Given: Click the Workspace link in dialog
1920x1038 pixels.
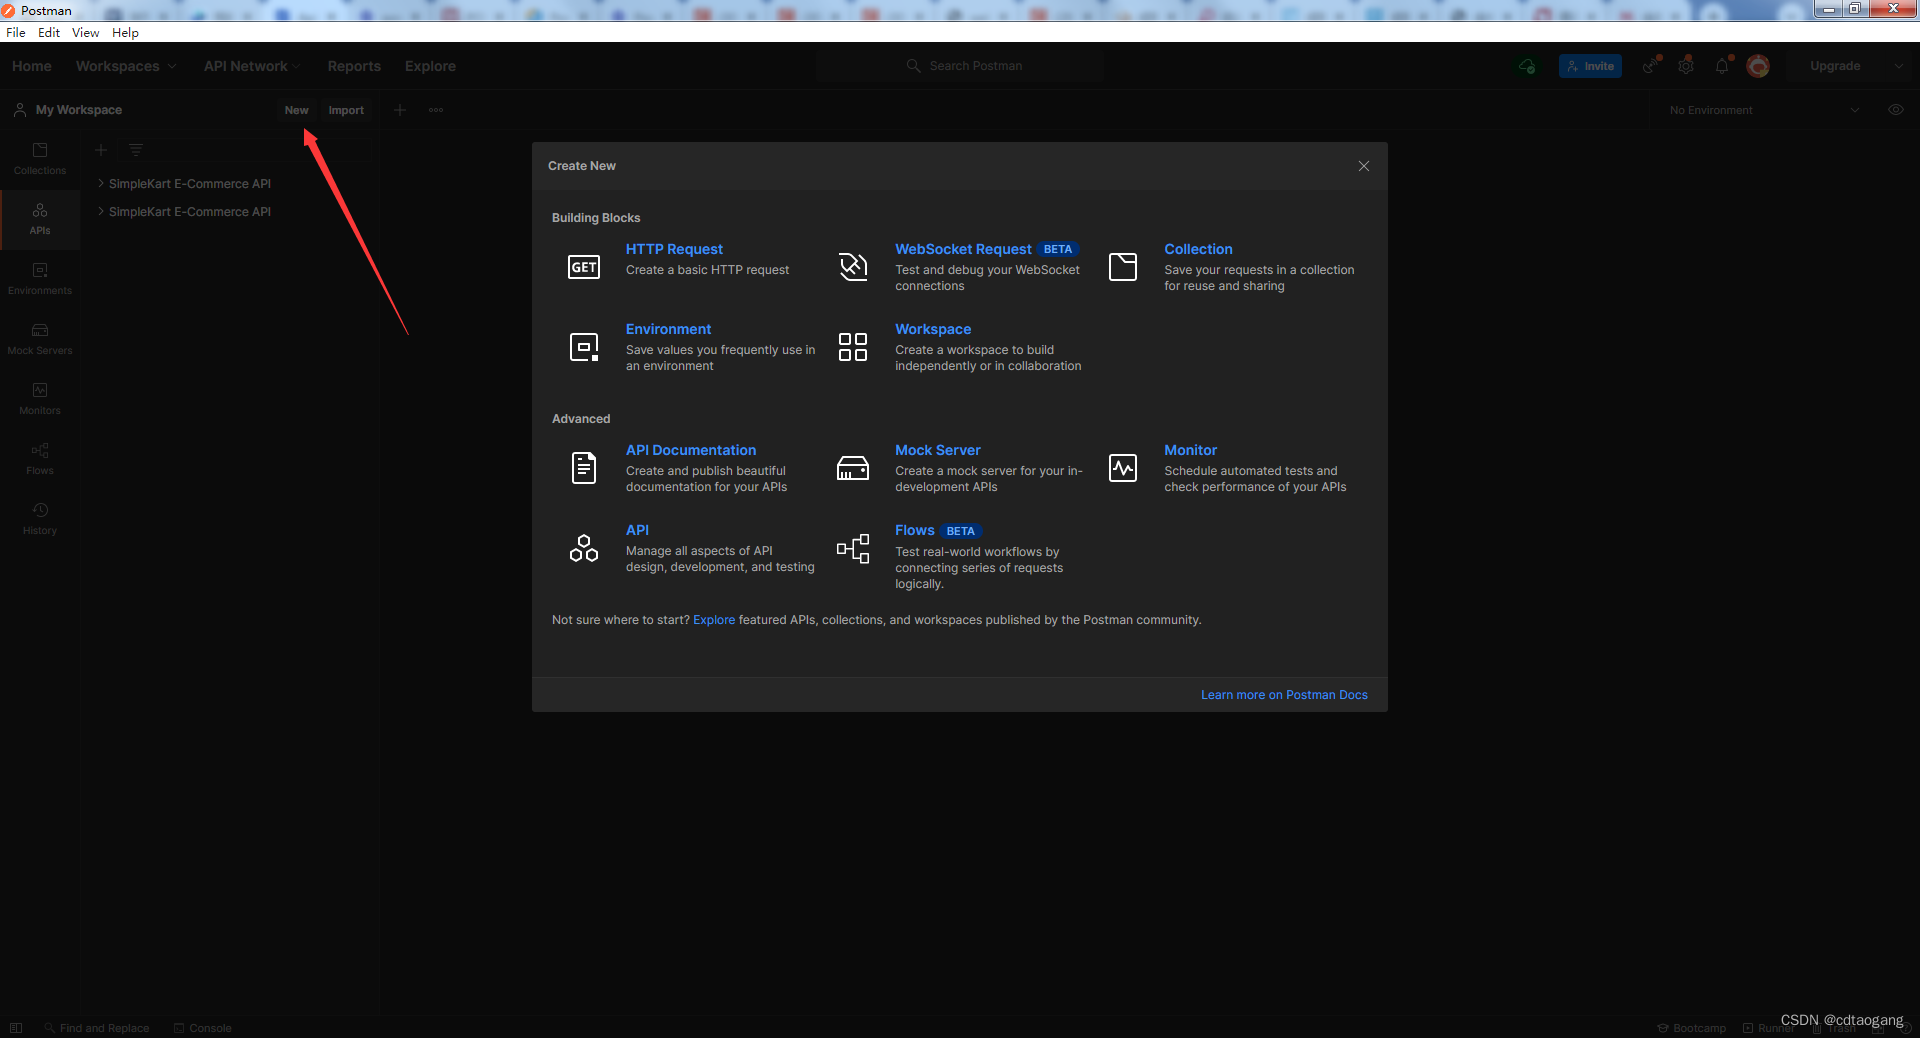Looking at the screenshot, I should click(x=933, y=329).
